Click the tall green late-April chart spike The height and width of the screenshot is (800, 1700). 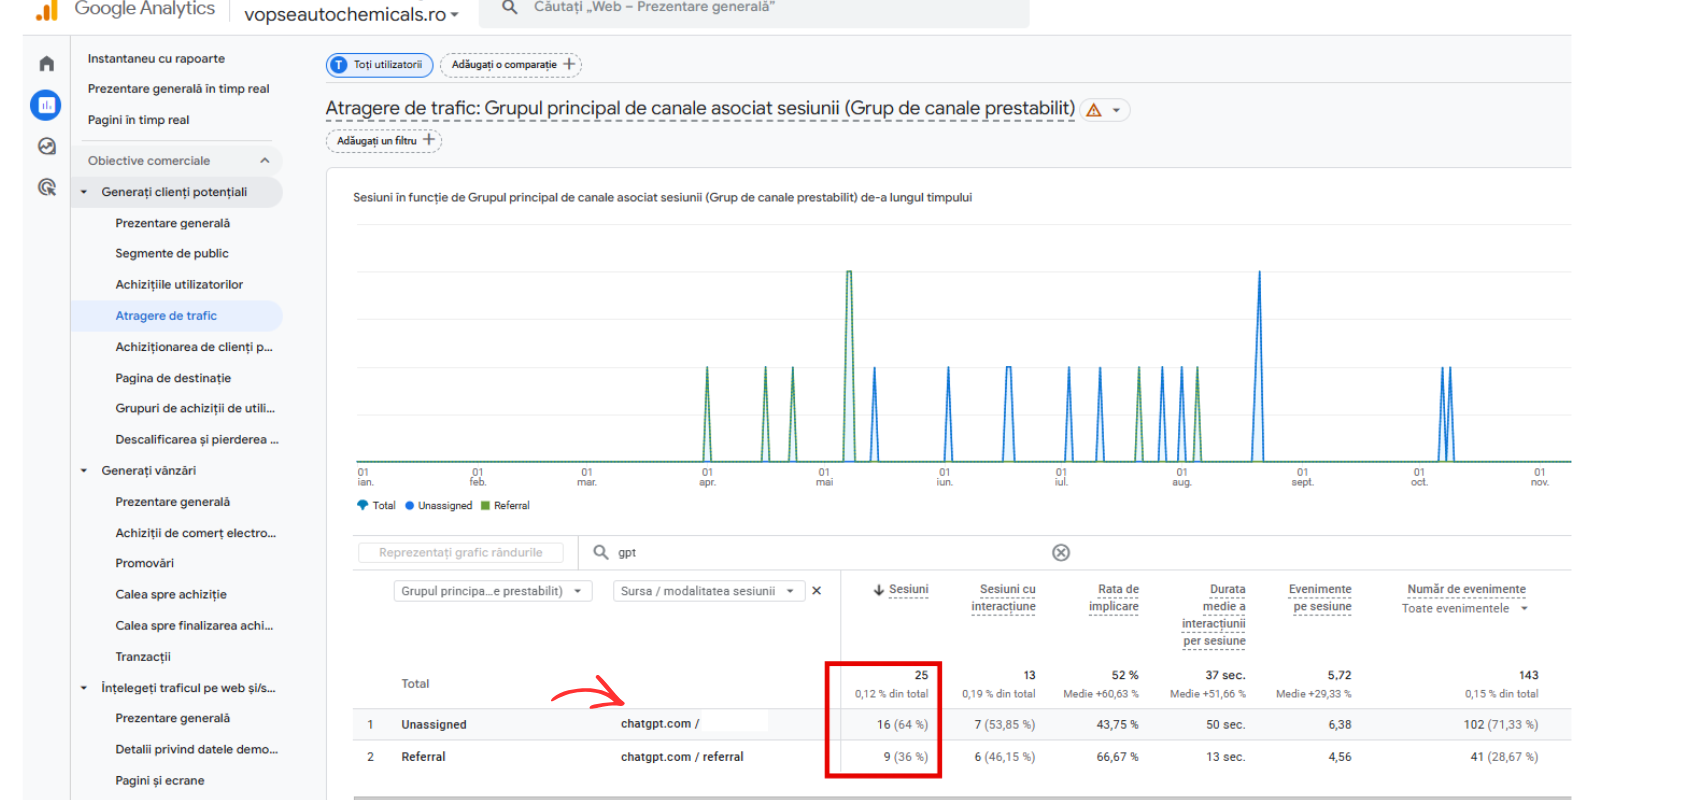849,366
